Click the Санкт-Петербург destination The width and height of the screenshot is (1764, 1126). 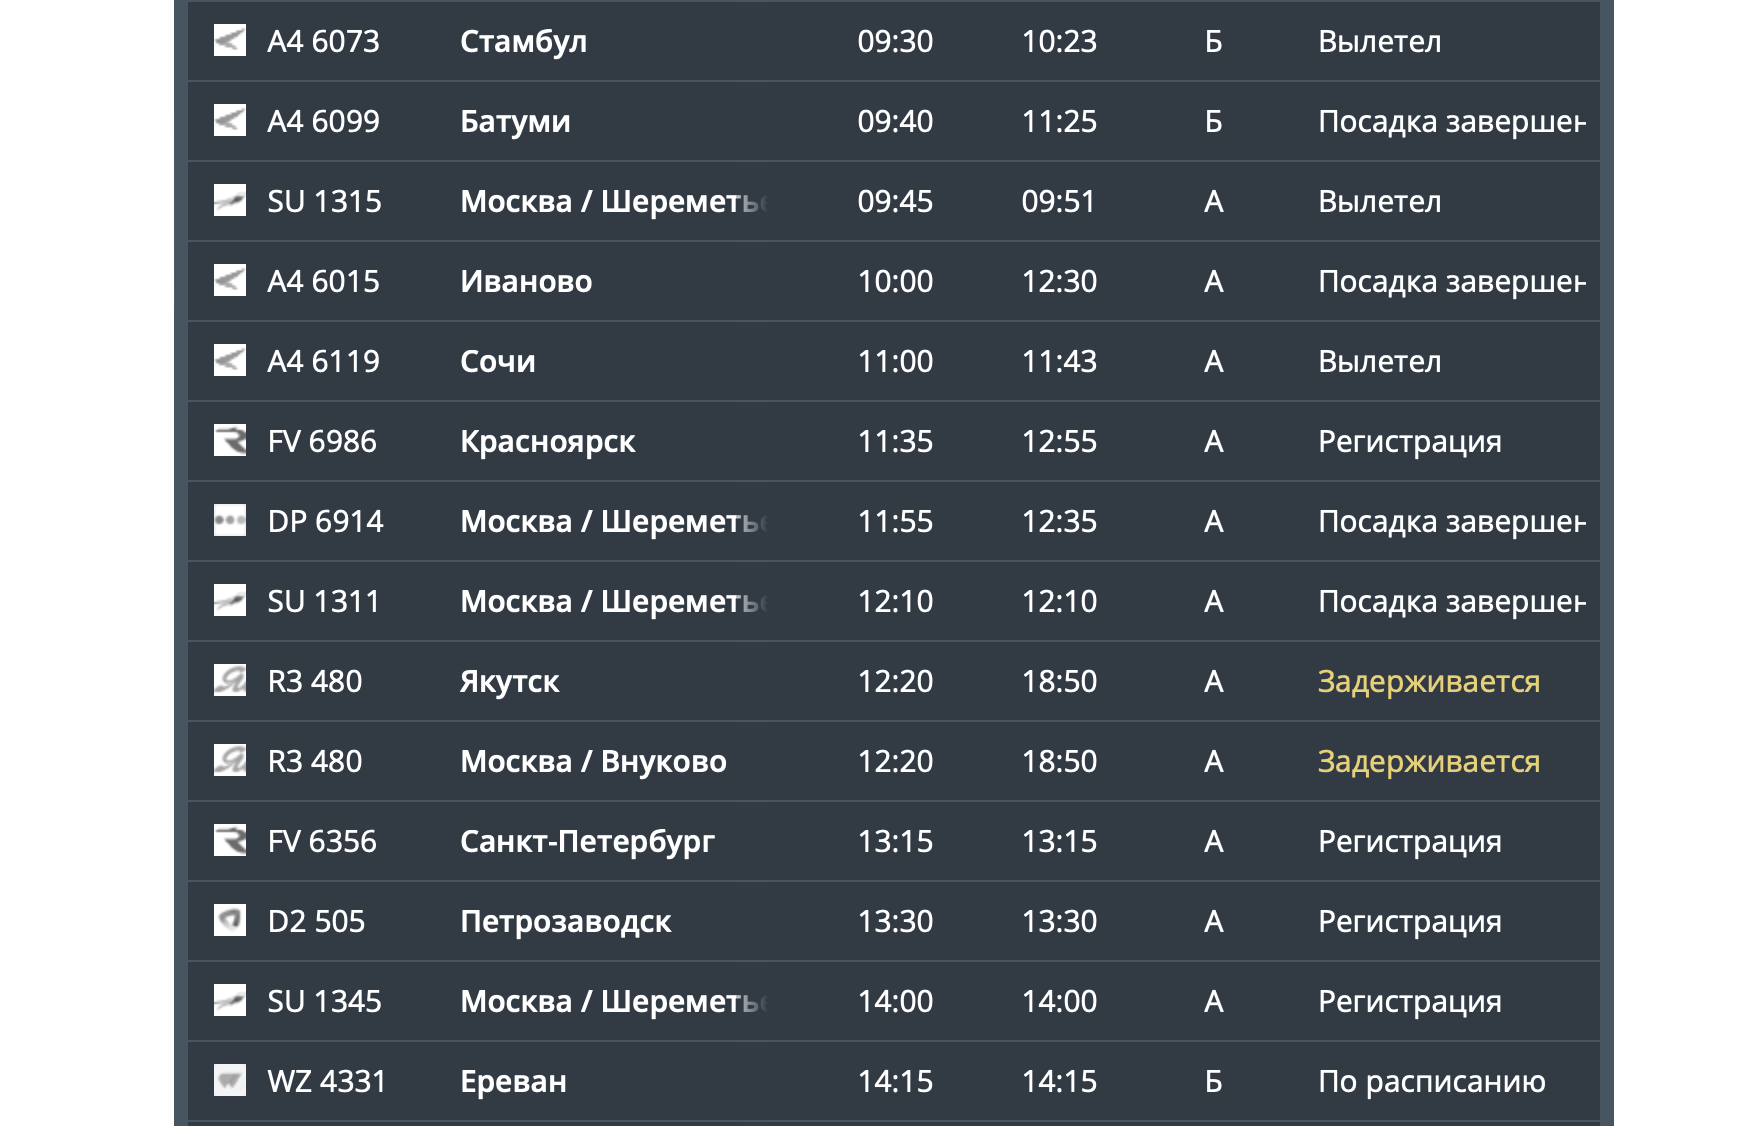pyautogui.click(x=587, y=841)
